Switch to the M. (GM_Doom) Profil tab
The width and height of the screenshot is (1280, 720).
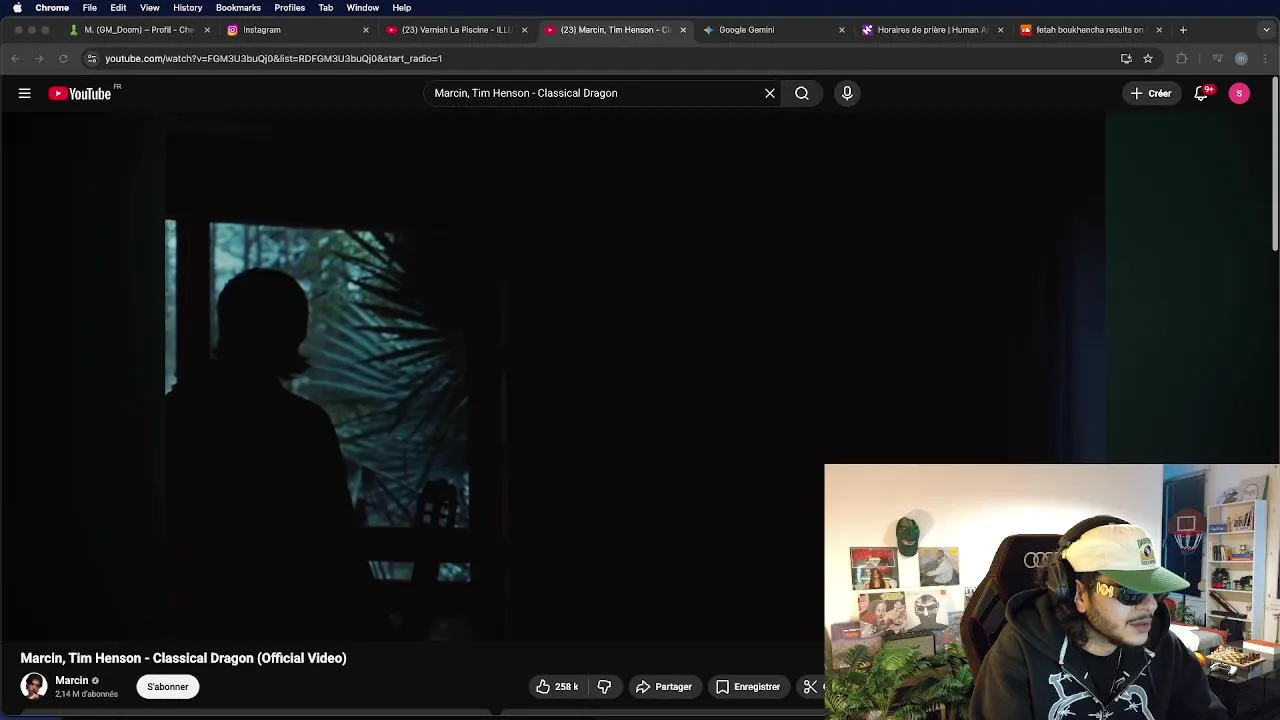click(139, 30)
